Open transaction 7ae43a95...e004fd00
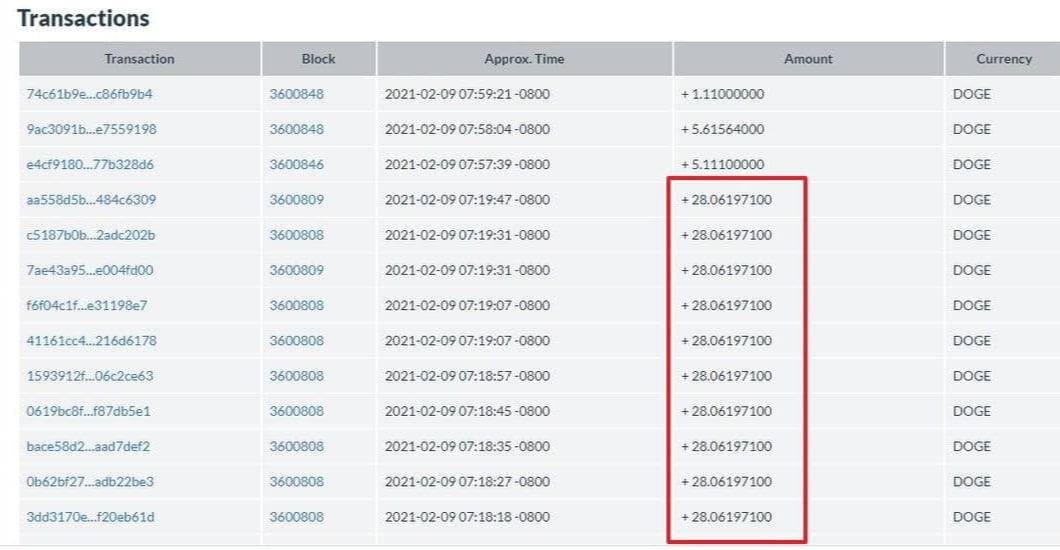This screenshot has height=550, width=1060. click(90, 270)
